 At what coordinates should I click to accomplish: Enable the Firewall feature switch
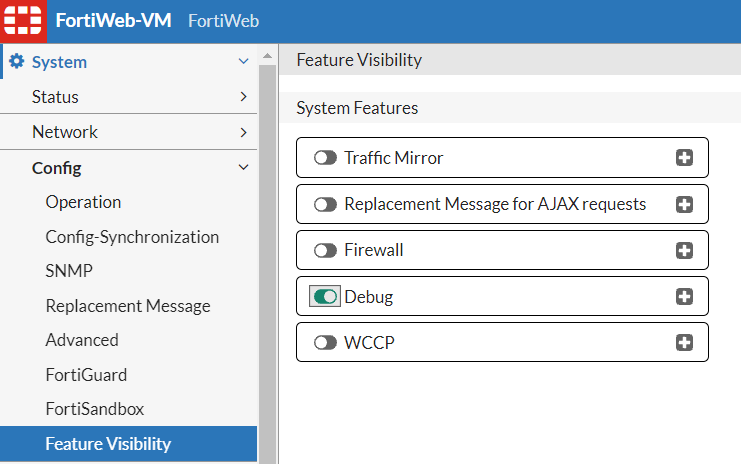click(325, 250)
